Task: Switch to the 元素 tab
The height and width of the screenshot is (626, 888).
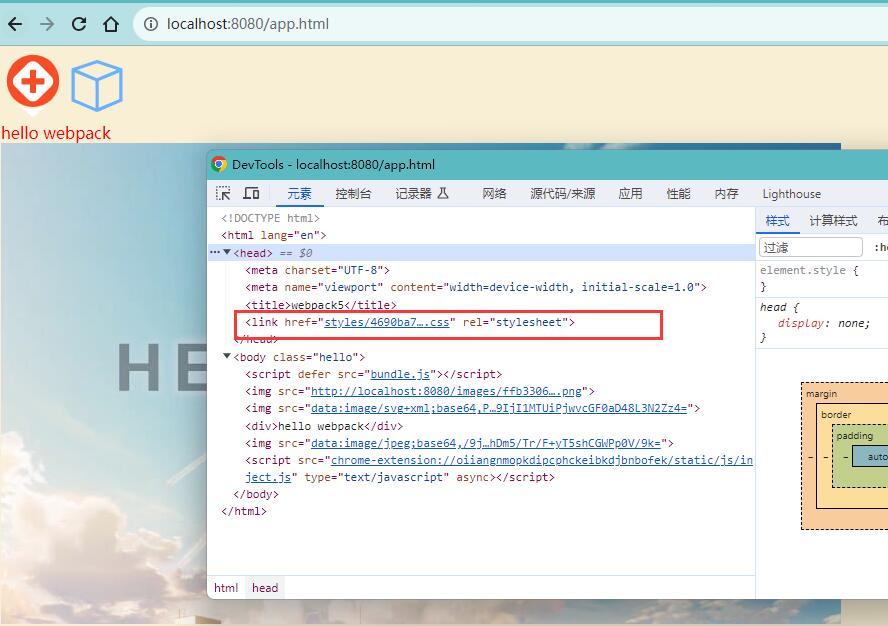Action: 299,194
